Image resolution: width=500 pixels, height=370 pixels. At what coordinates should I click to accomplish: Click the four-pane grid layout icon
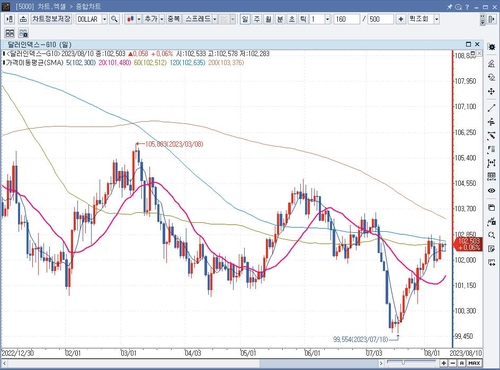(10, 33)
